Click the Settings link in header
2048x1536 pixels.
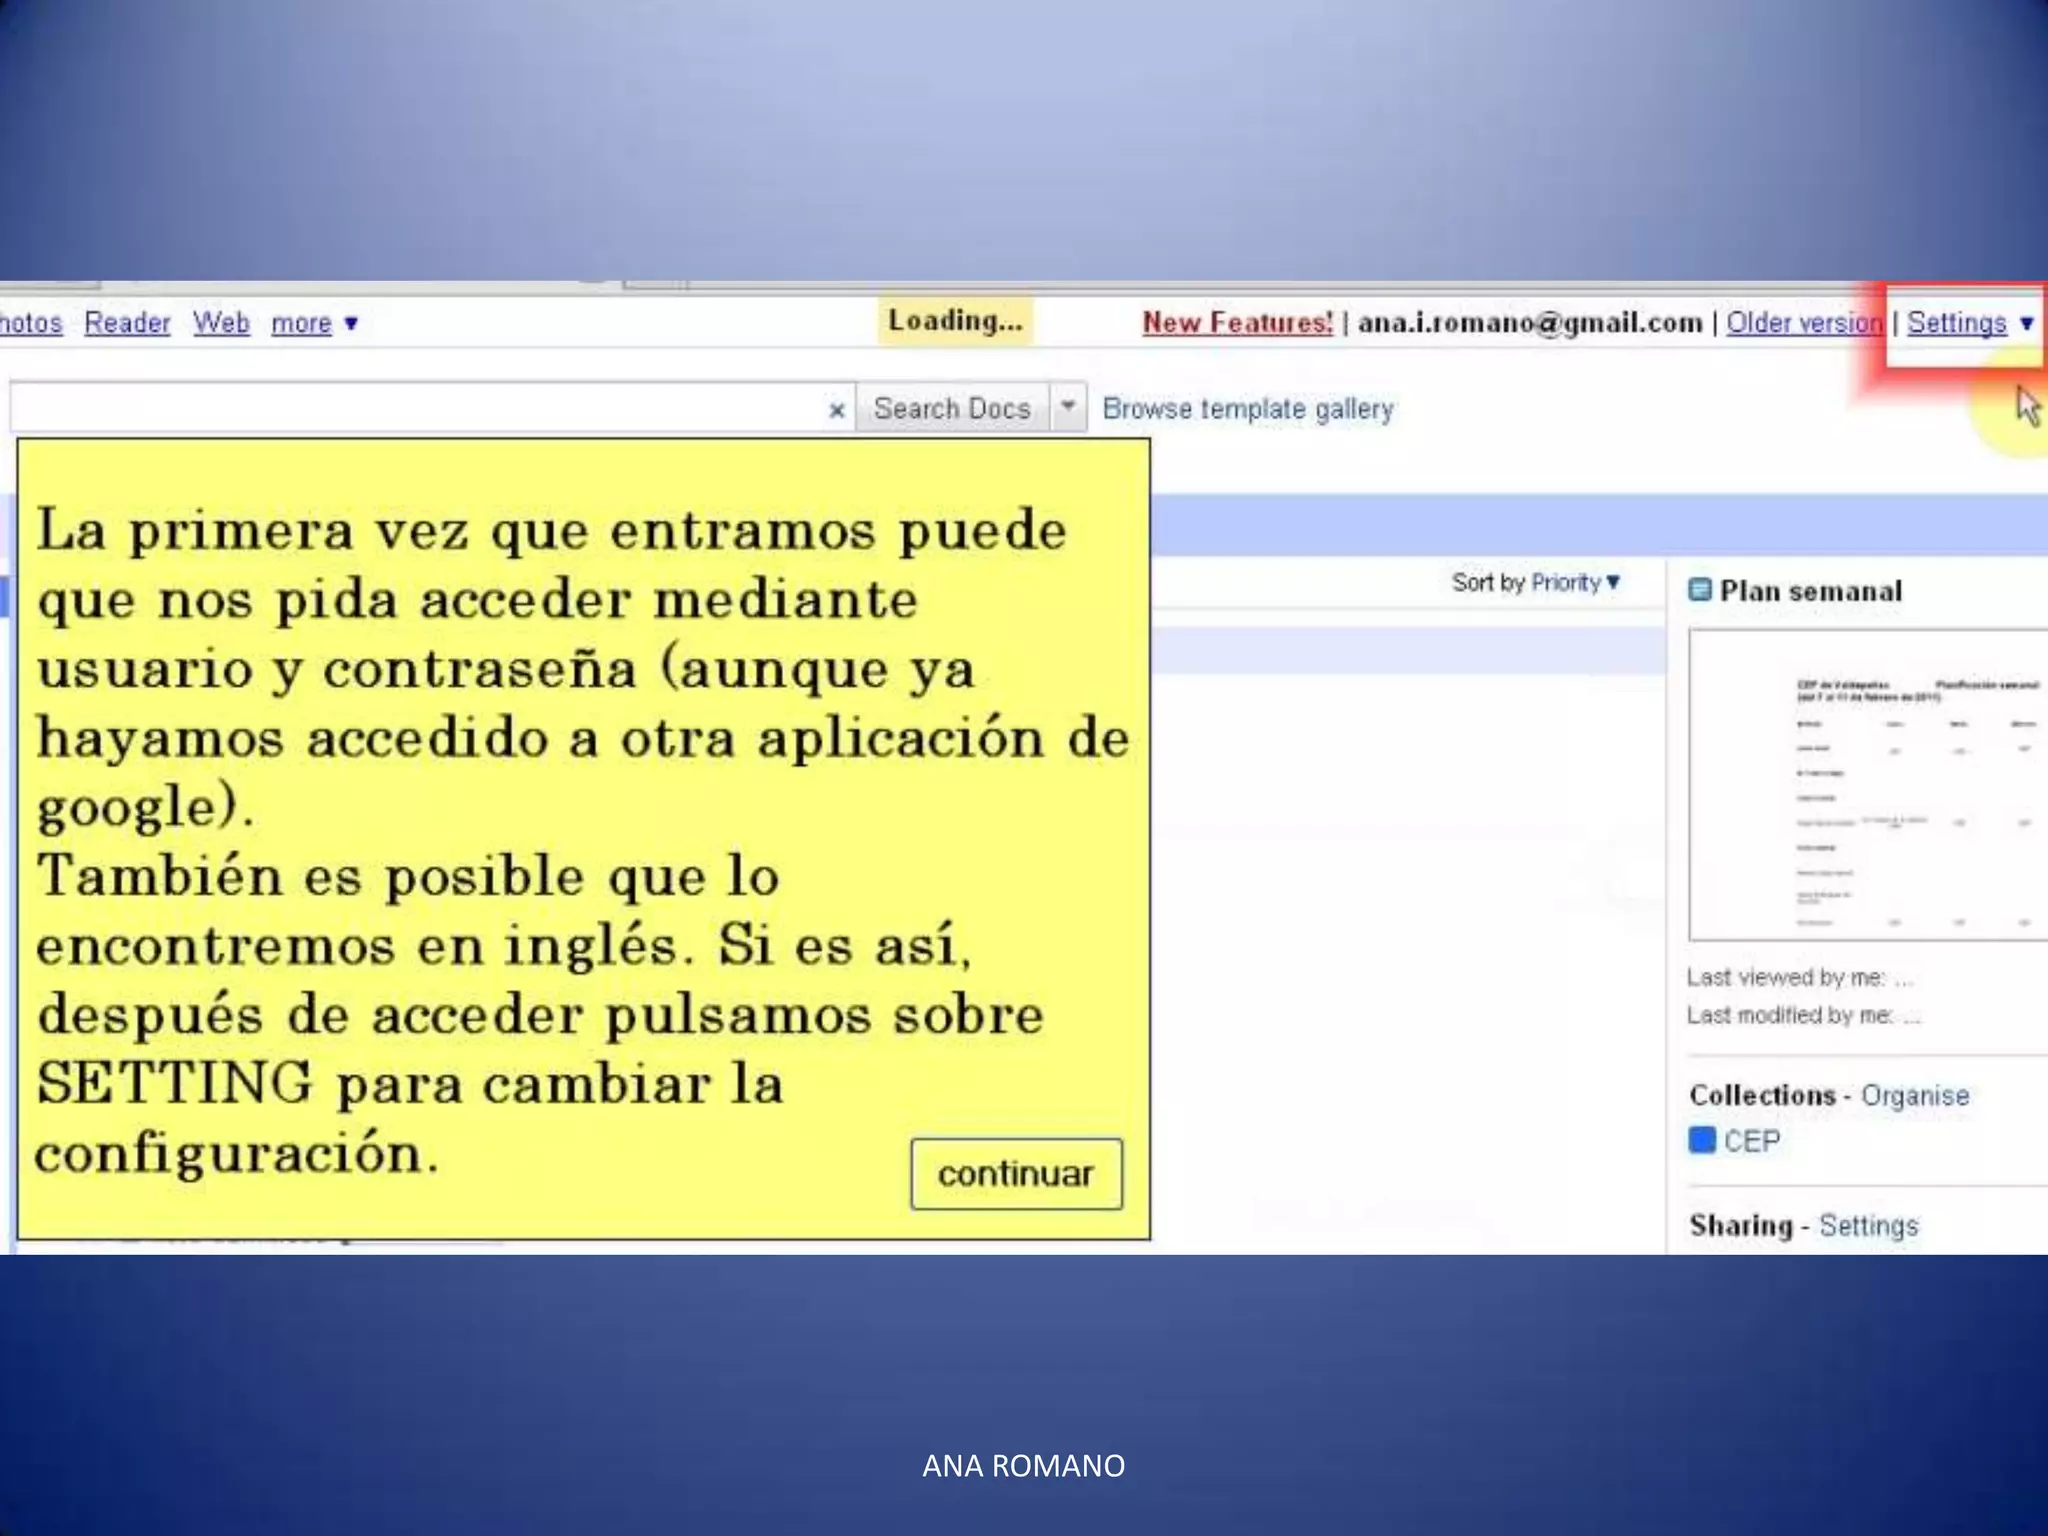coord(1956,323)
